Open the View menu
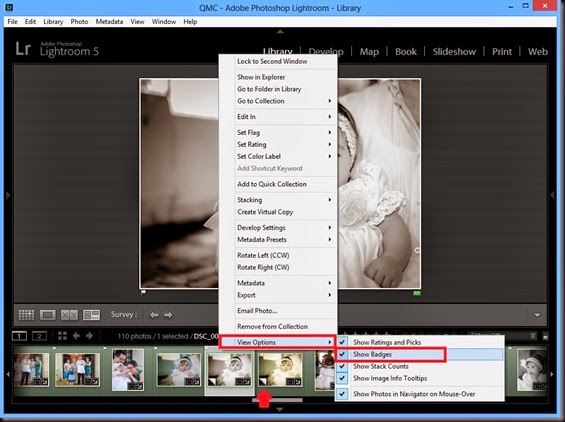565x422 pixels. [x=137, y=22]
